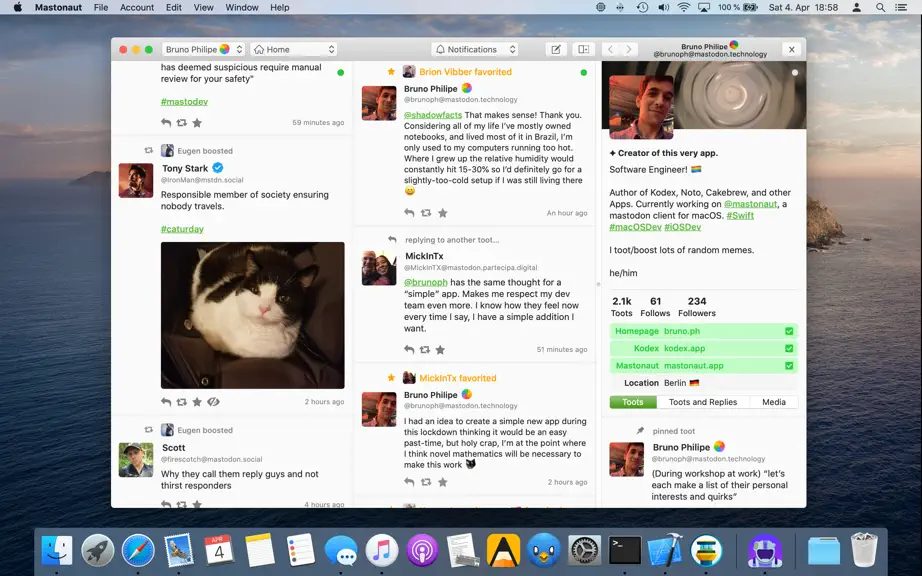This screenshot has width=922, height=576.
Task: Open the #iOSDev hashtag in bio
Action: pos(682,227)
